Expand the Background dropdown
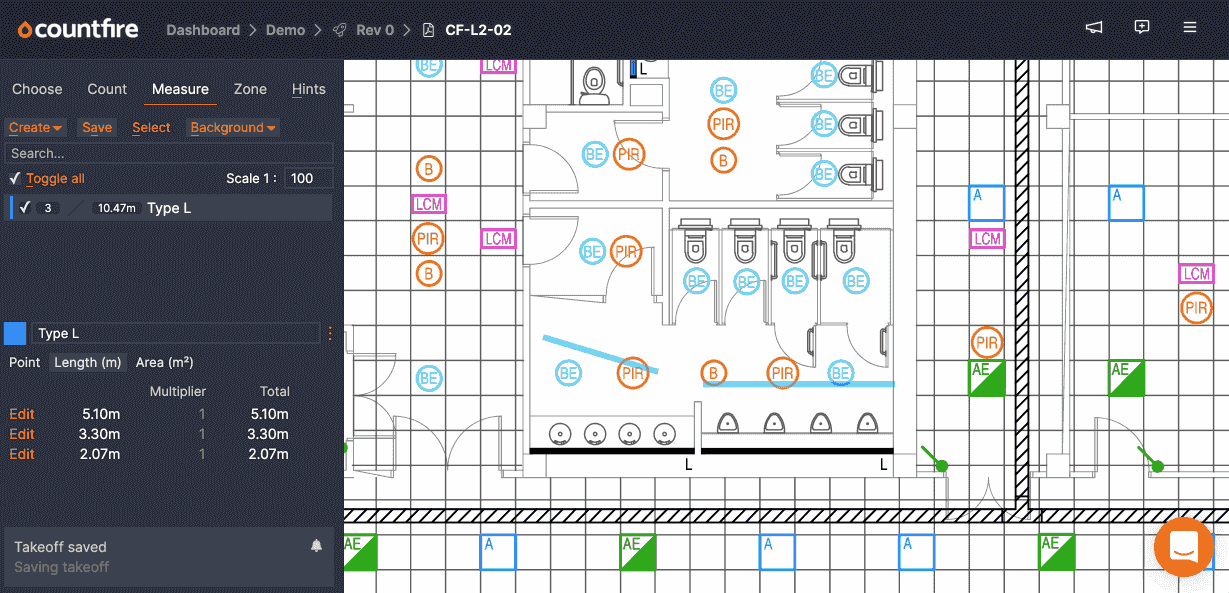Image resolution: width=1229 pixels, height=593 pixels. 233,127
